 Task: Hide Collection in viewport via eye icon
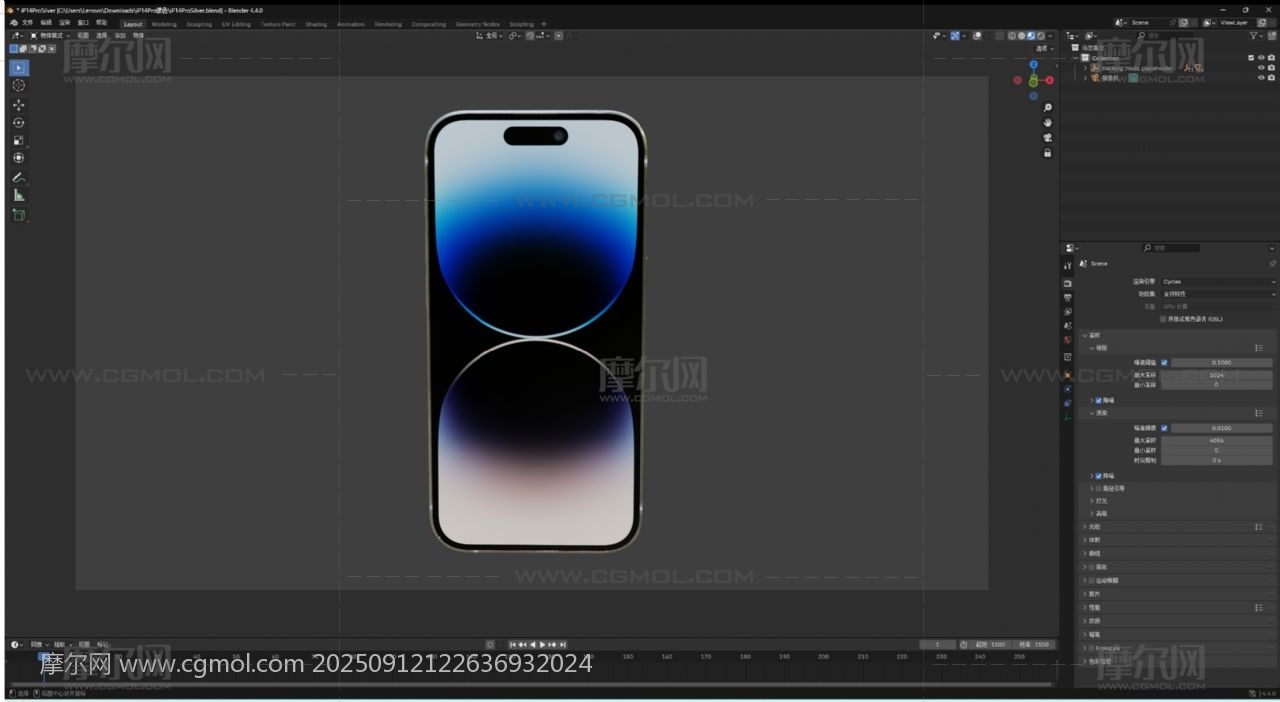point(1261,58)
